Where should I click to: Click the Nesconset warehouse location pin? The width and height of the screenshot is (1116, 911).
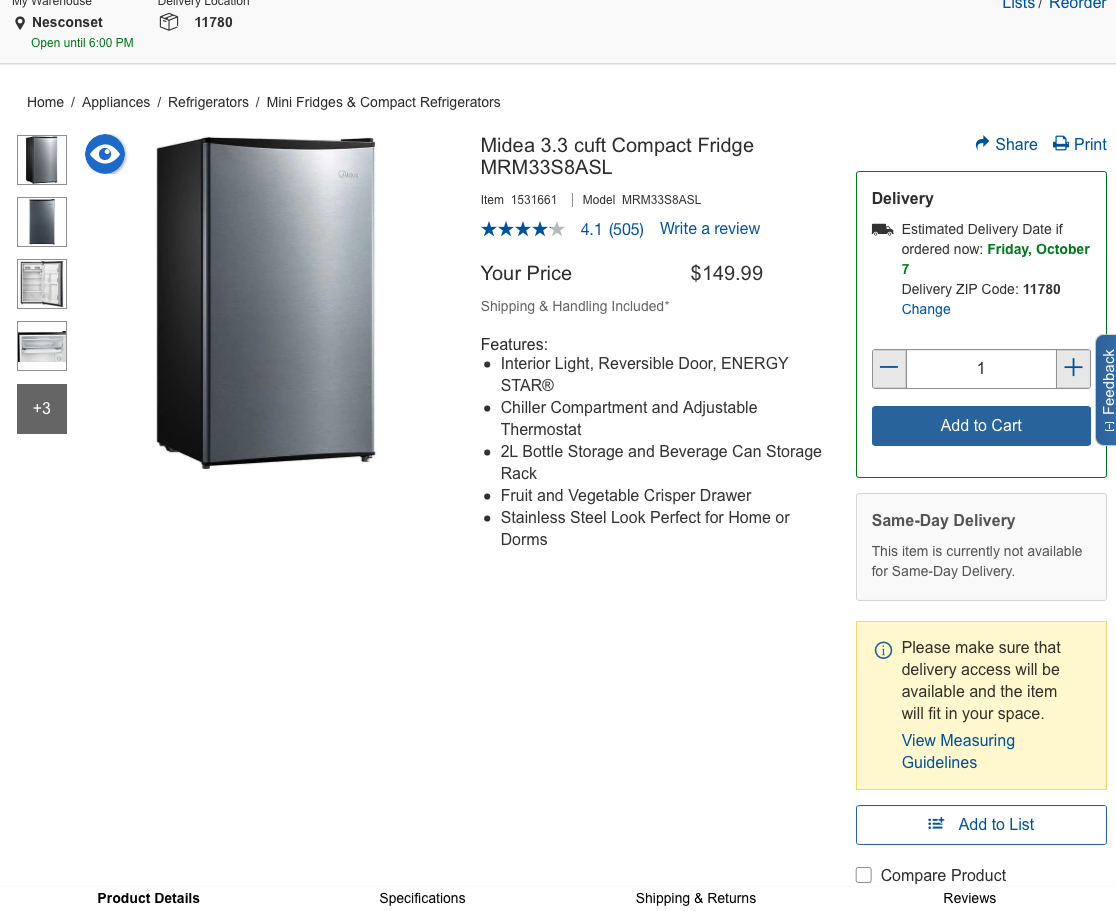click(x=20, y=23)
